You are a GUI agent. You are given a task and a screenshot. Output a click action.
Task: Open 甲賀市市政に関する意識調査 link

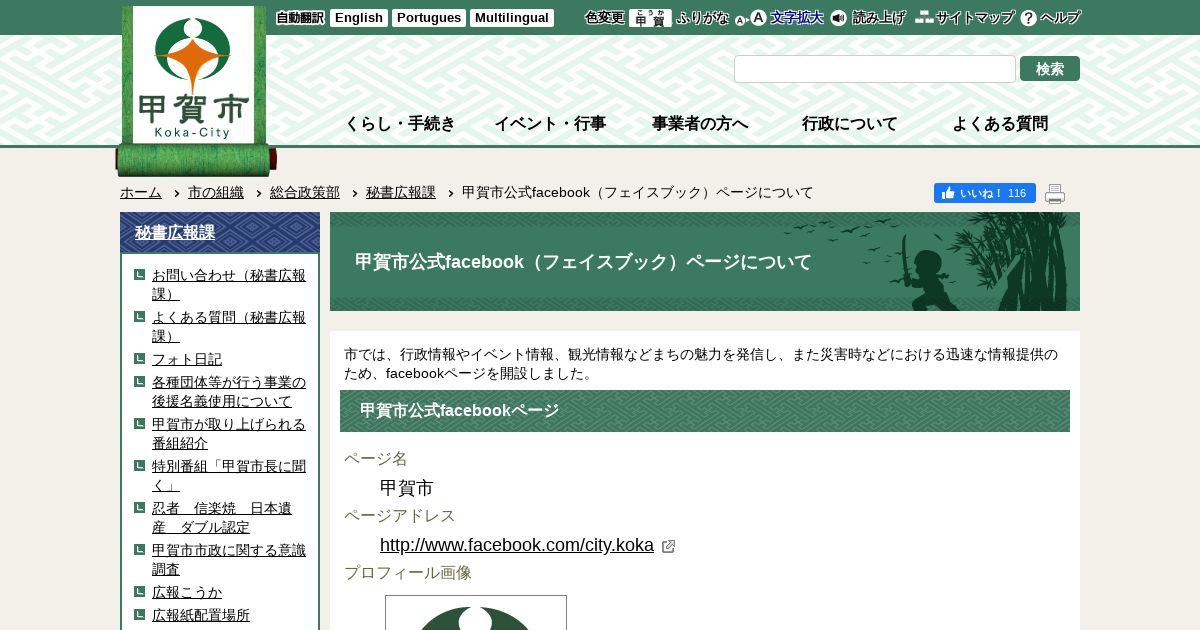229,559
